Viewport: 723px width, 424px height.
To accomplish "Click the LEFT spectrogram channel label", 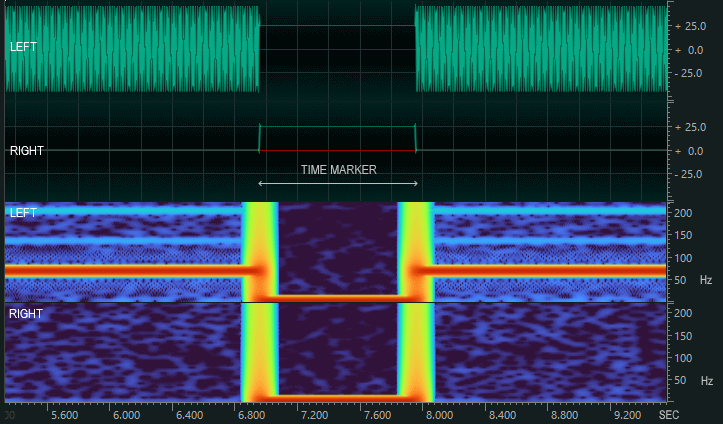I will [22, 213].
